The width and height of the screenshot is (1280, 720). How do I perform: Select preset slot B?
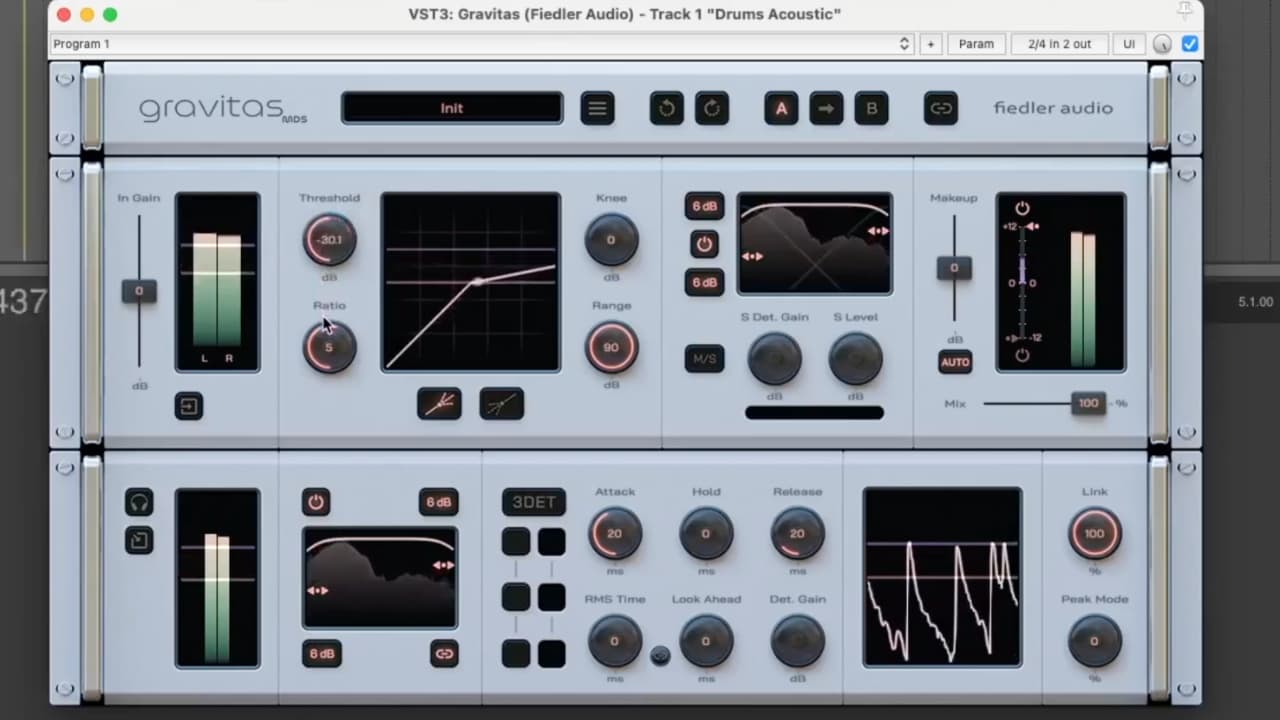(x=871, y=108)
